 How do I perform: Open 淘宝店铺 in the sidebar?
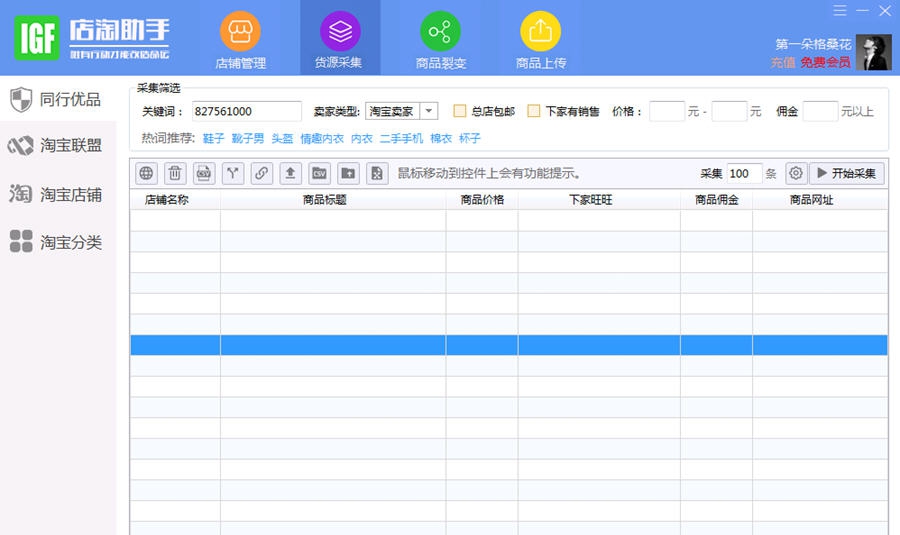click(57, 194)
